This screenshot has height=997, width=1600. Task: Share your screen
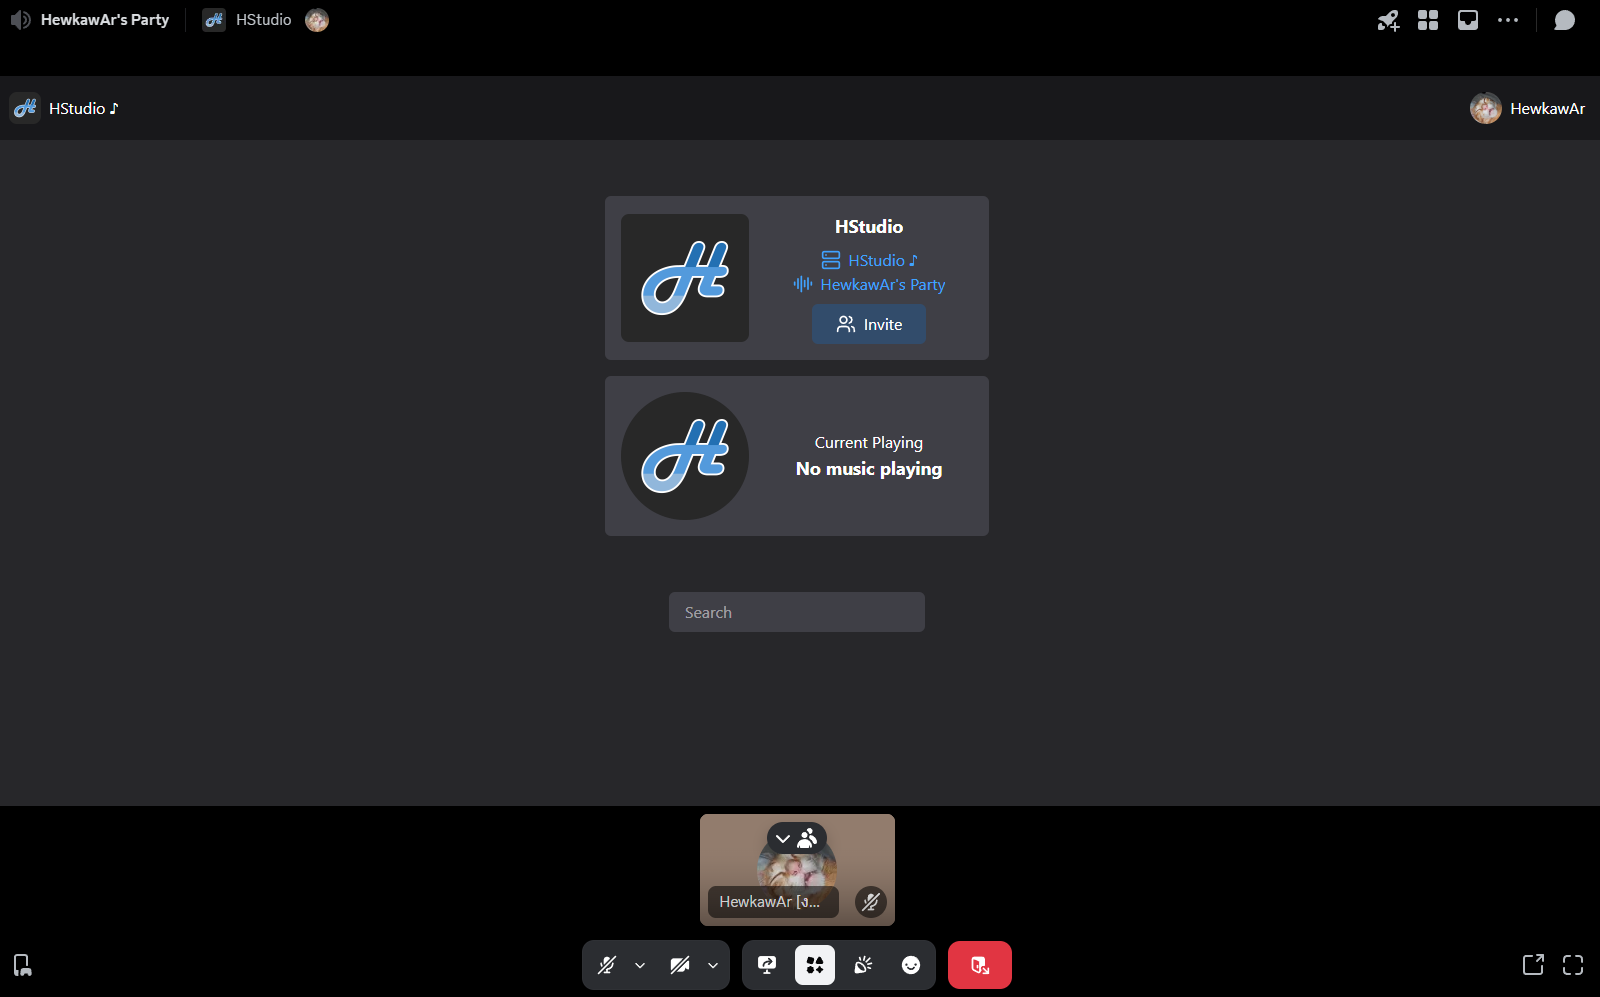pyautogui.click(x=767, y=965)
